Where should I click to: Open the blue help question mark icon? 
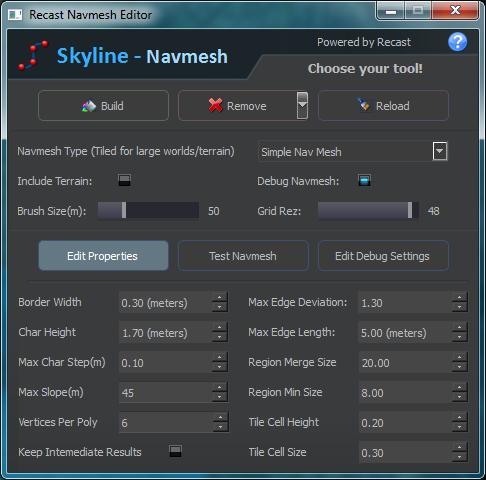tap(457, 42)
